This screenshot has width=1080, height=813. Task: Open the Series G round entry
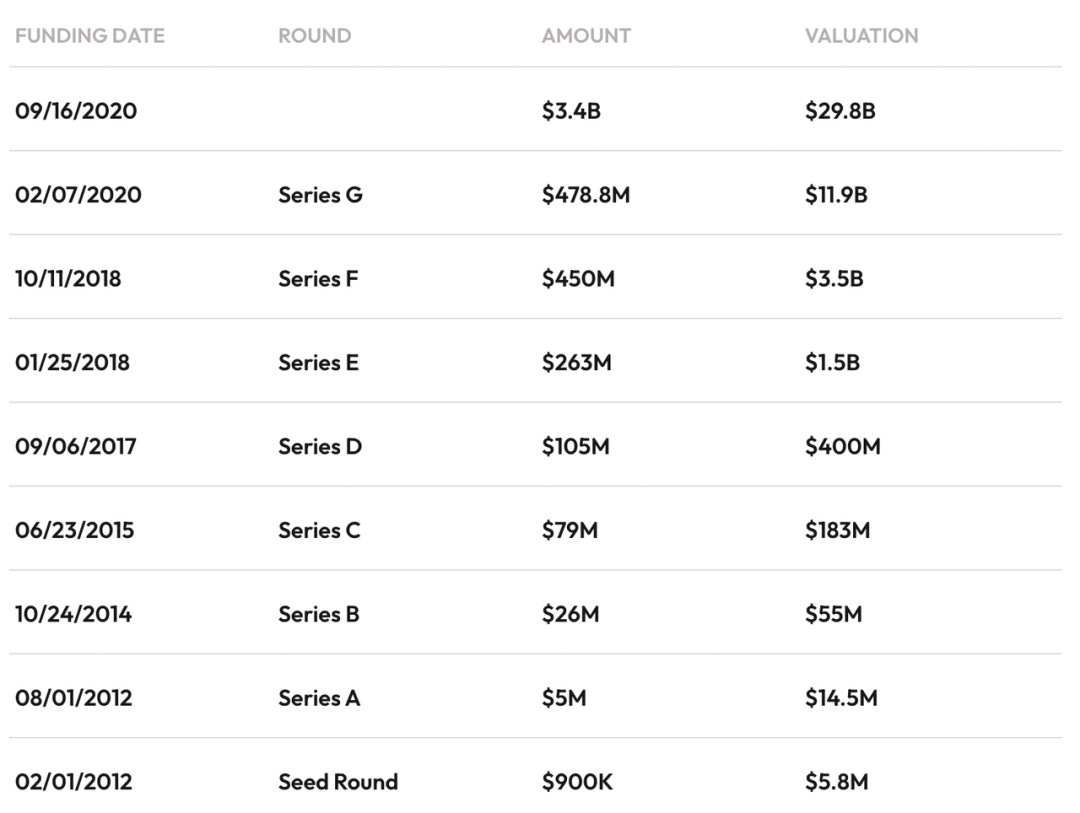click(320, 195)
